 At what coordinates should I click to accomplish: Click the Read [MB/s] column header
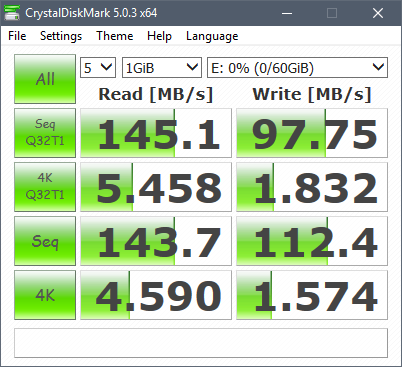tap(156, 94)
